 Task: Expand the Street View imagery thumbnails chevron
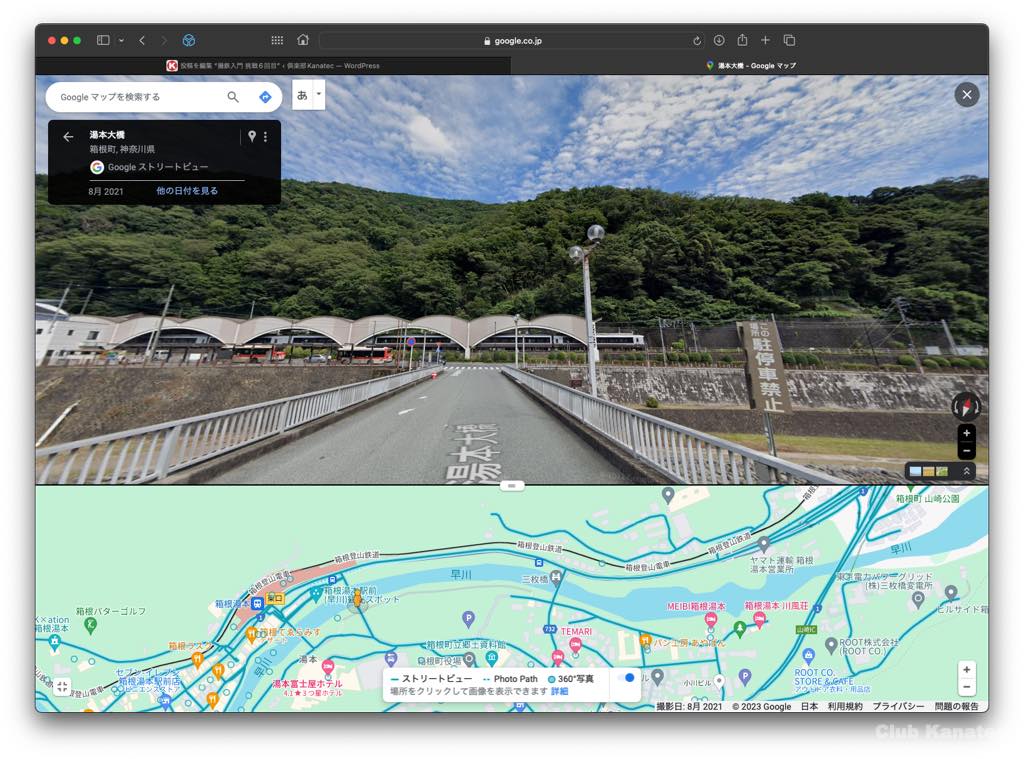coord(967,471)
